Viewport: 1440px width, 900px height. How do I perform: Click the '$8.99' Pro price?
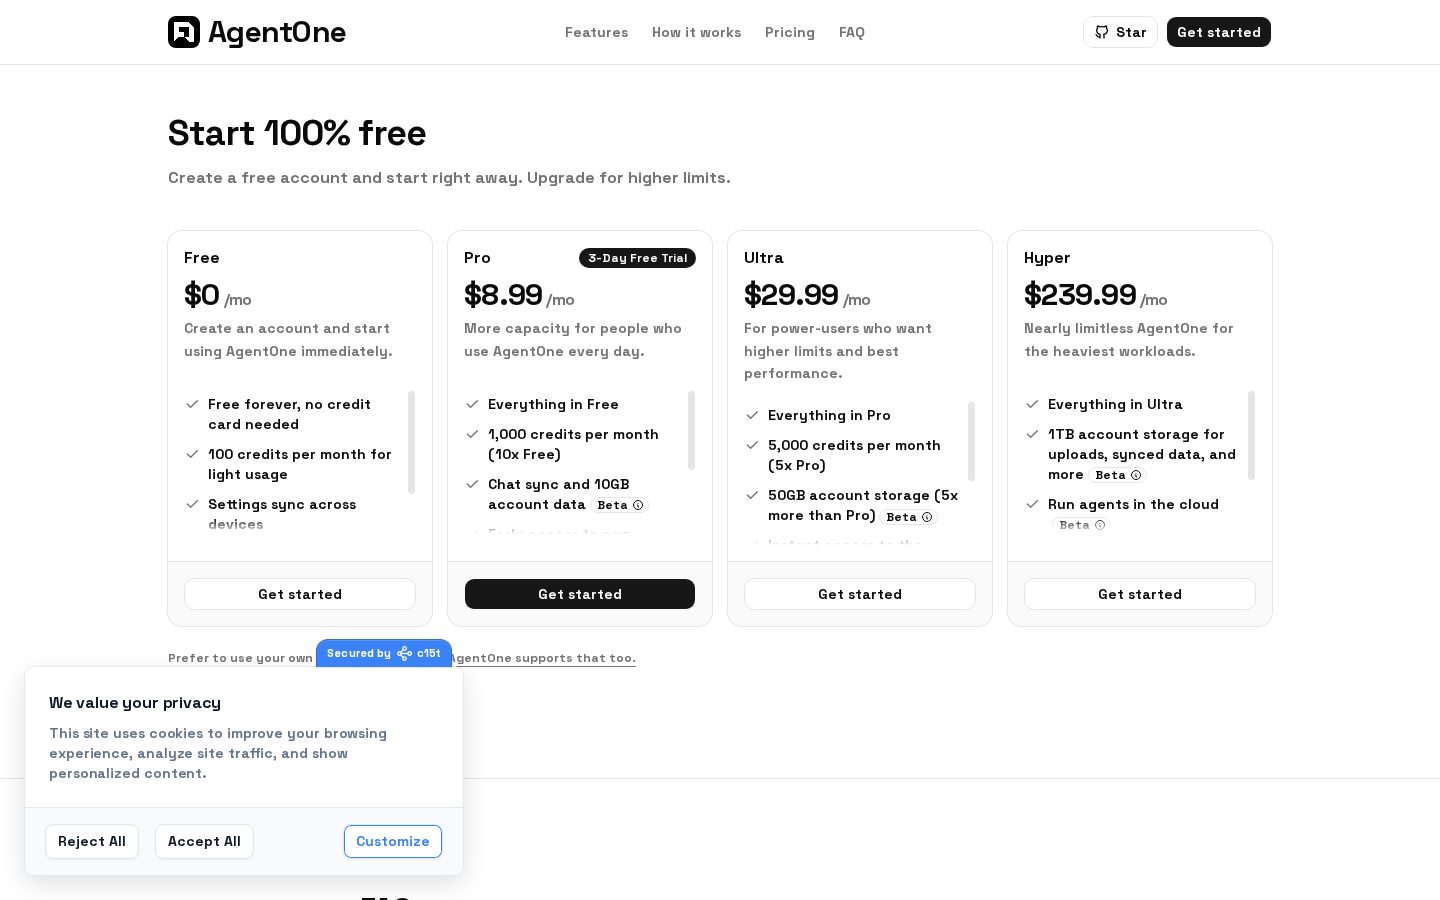coord(503,294)
